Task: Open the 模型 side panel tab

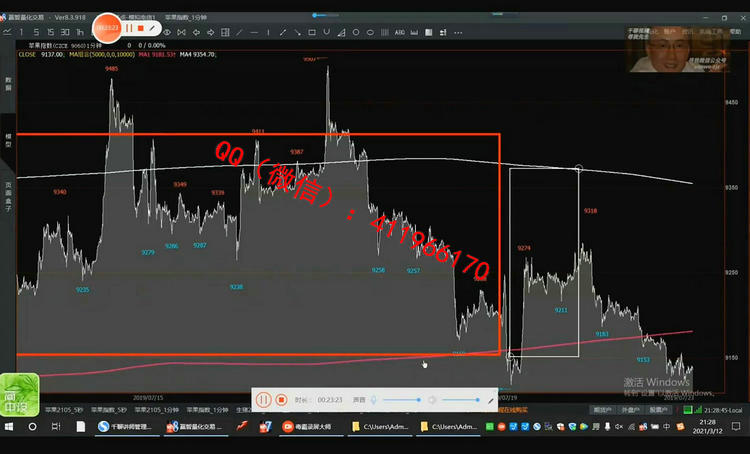Action: point(8,140)
